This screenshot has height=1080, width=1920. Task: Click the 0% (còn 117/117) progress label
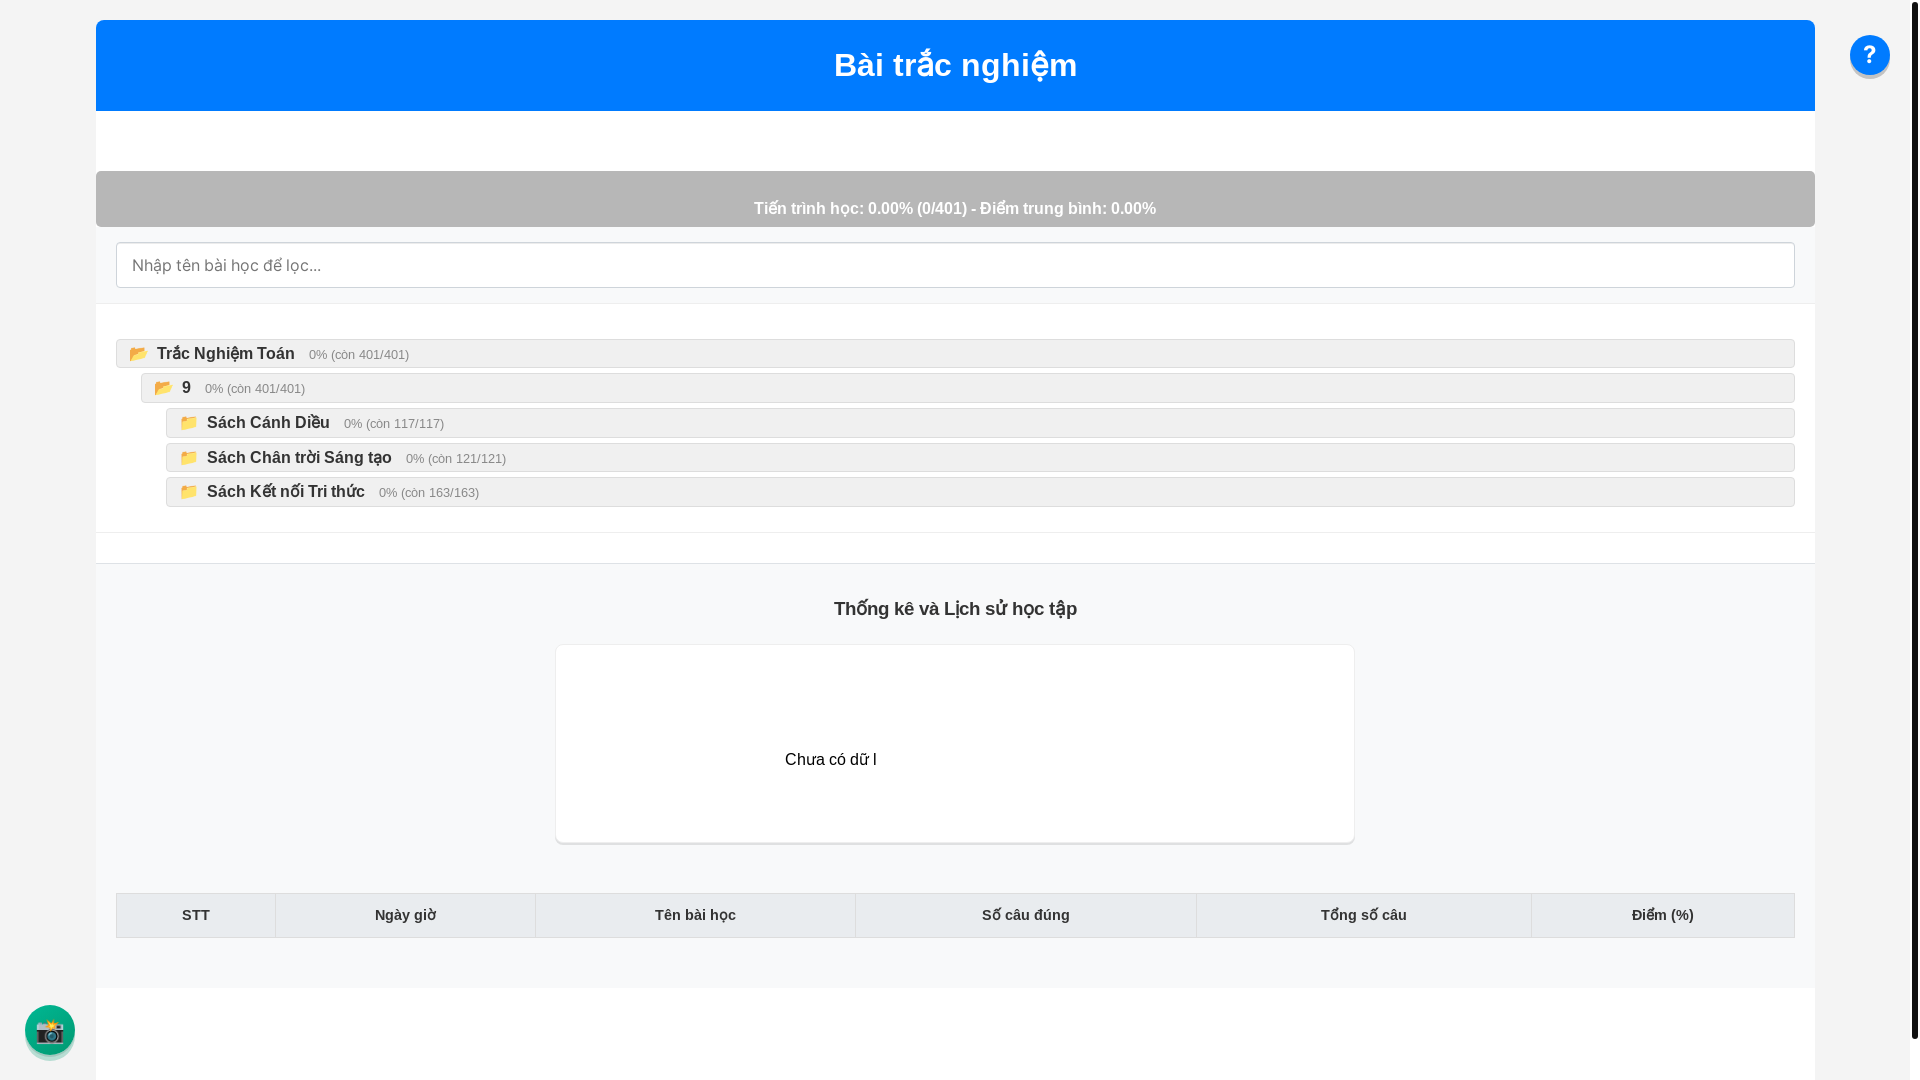tap(394, 424)
